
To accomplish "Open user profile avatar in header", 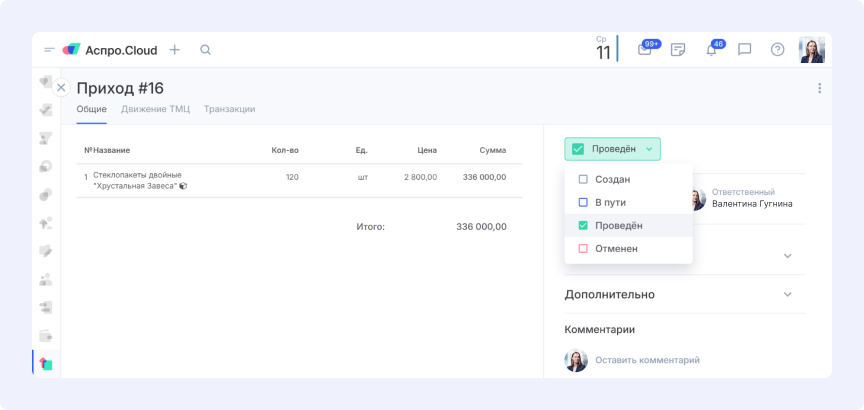I will click(x=811, y=49).
